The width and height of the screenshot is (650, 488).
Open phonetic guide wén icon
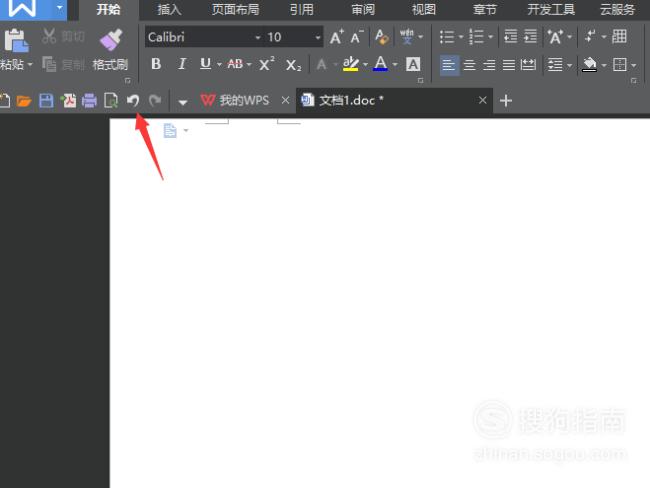click(407, 37)
